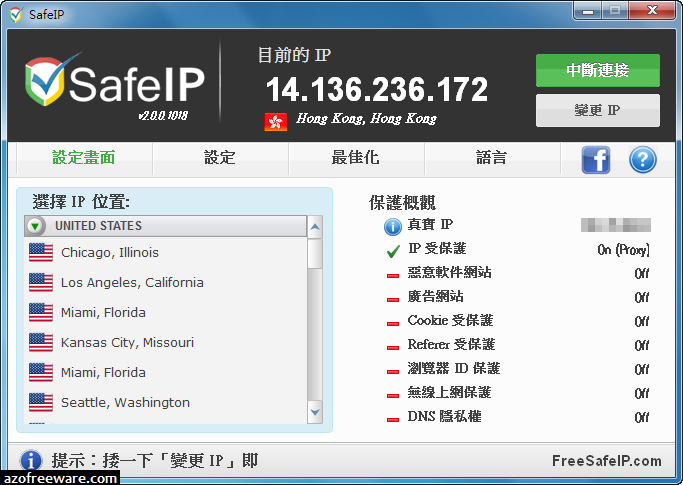Image resolution: width=683 pixels, height=485 pixels.
Task: Click the location list scroll up arrow
Action: (315, 227)
